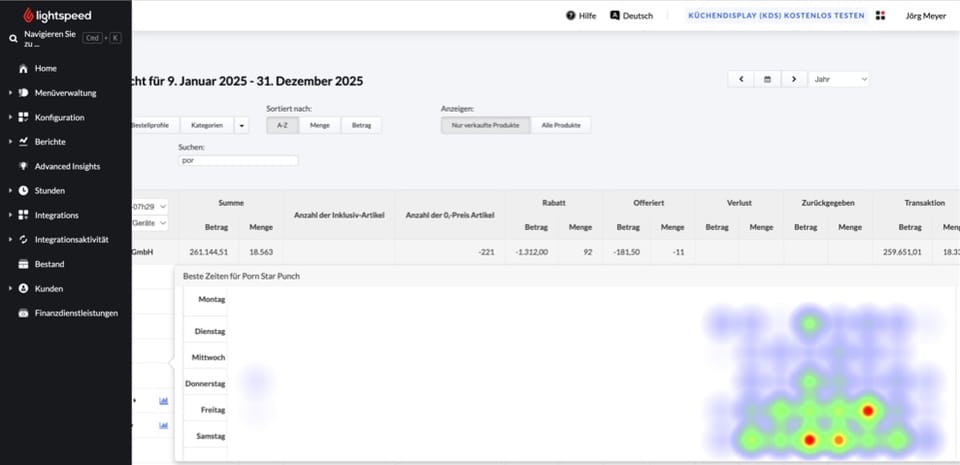The height and width of the screenshot is (465, 960).
Task: Show Alle Produkte
Action: pos(561,125)
